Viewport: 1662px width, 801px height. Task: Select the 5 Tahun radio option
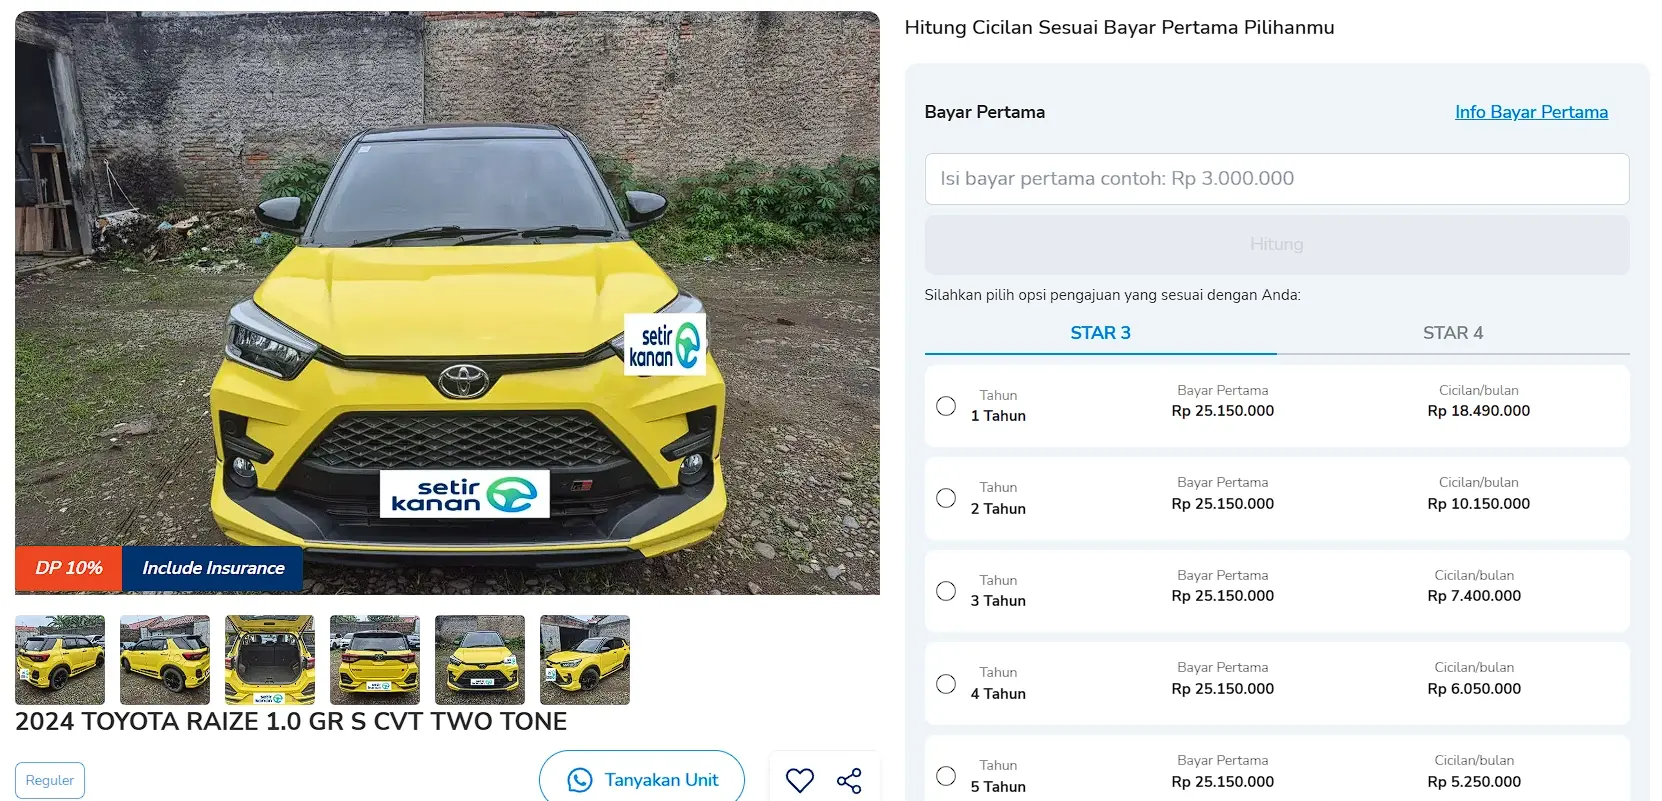click(946, 776)
